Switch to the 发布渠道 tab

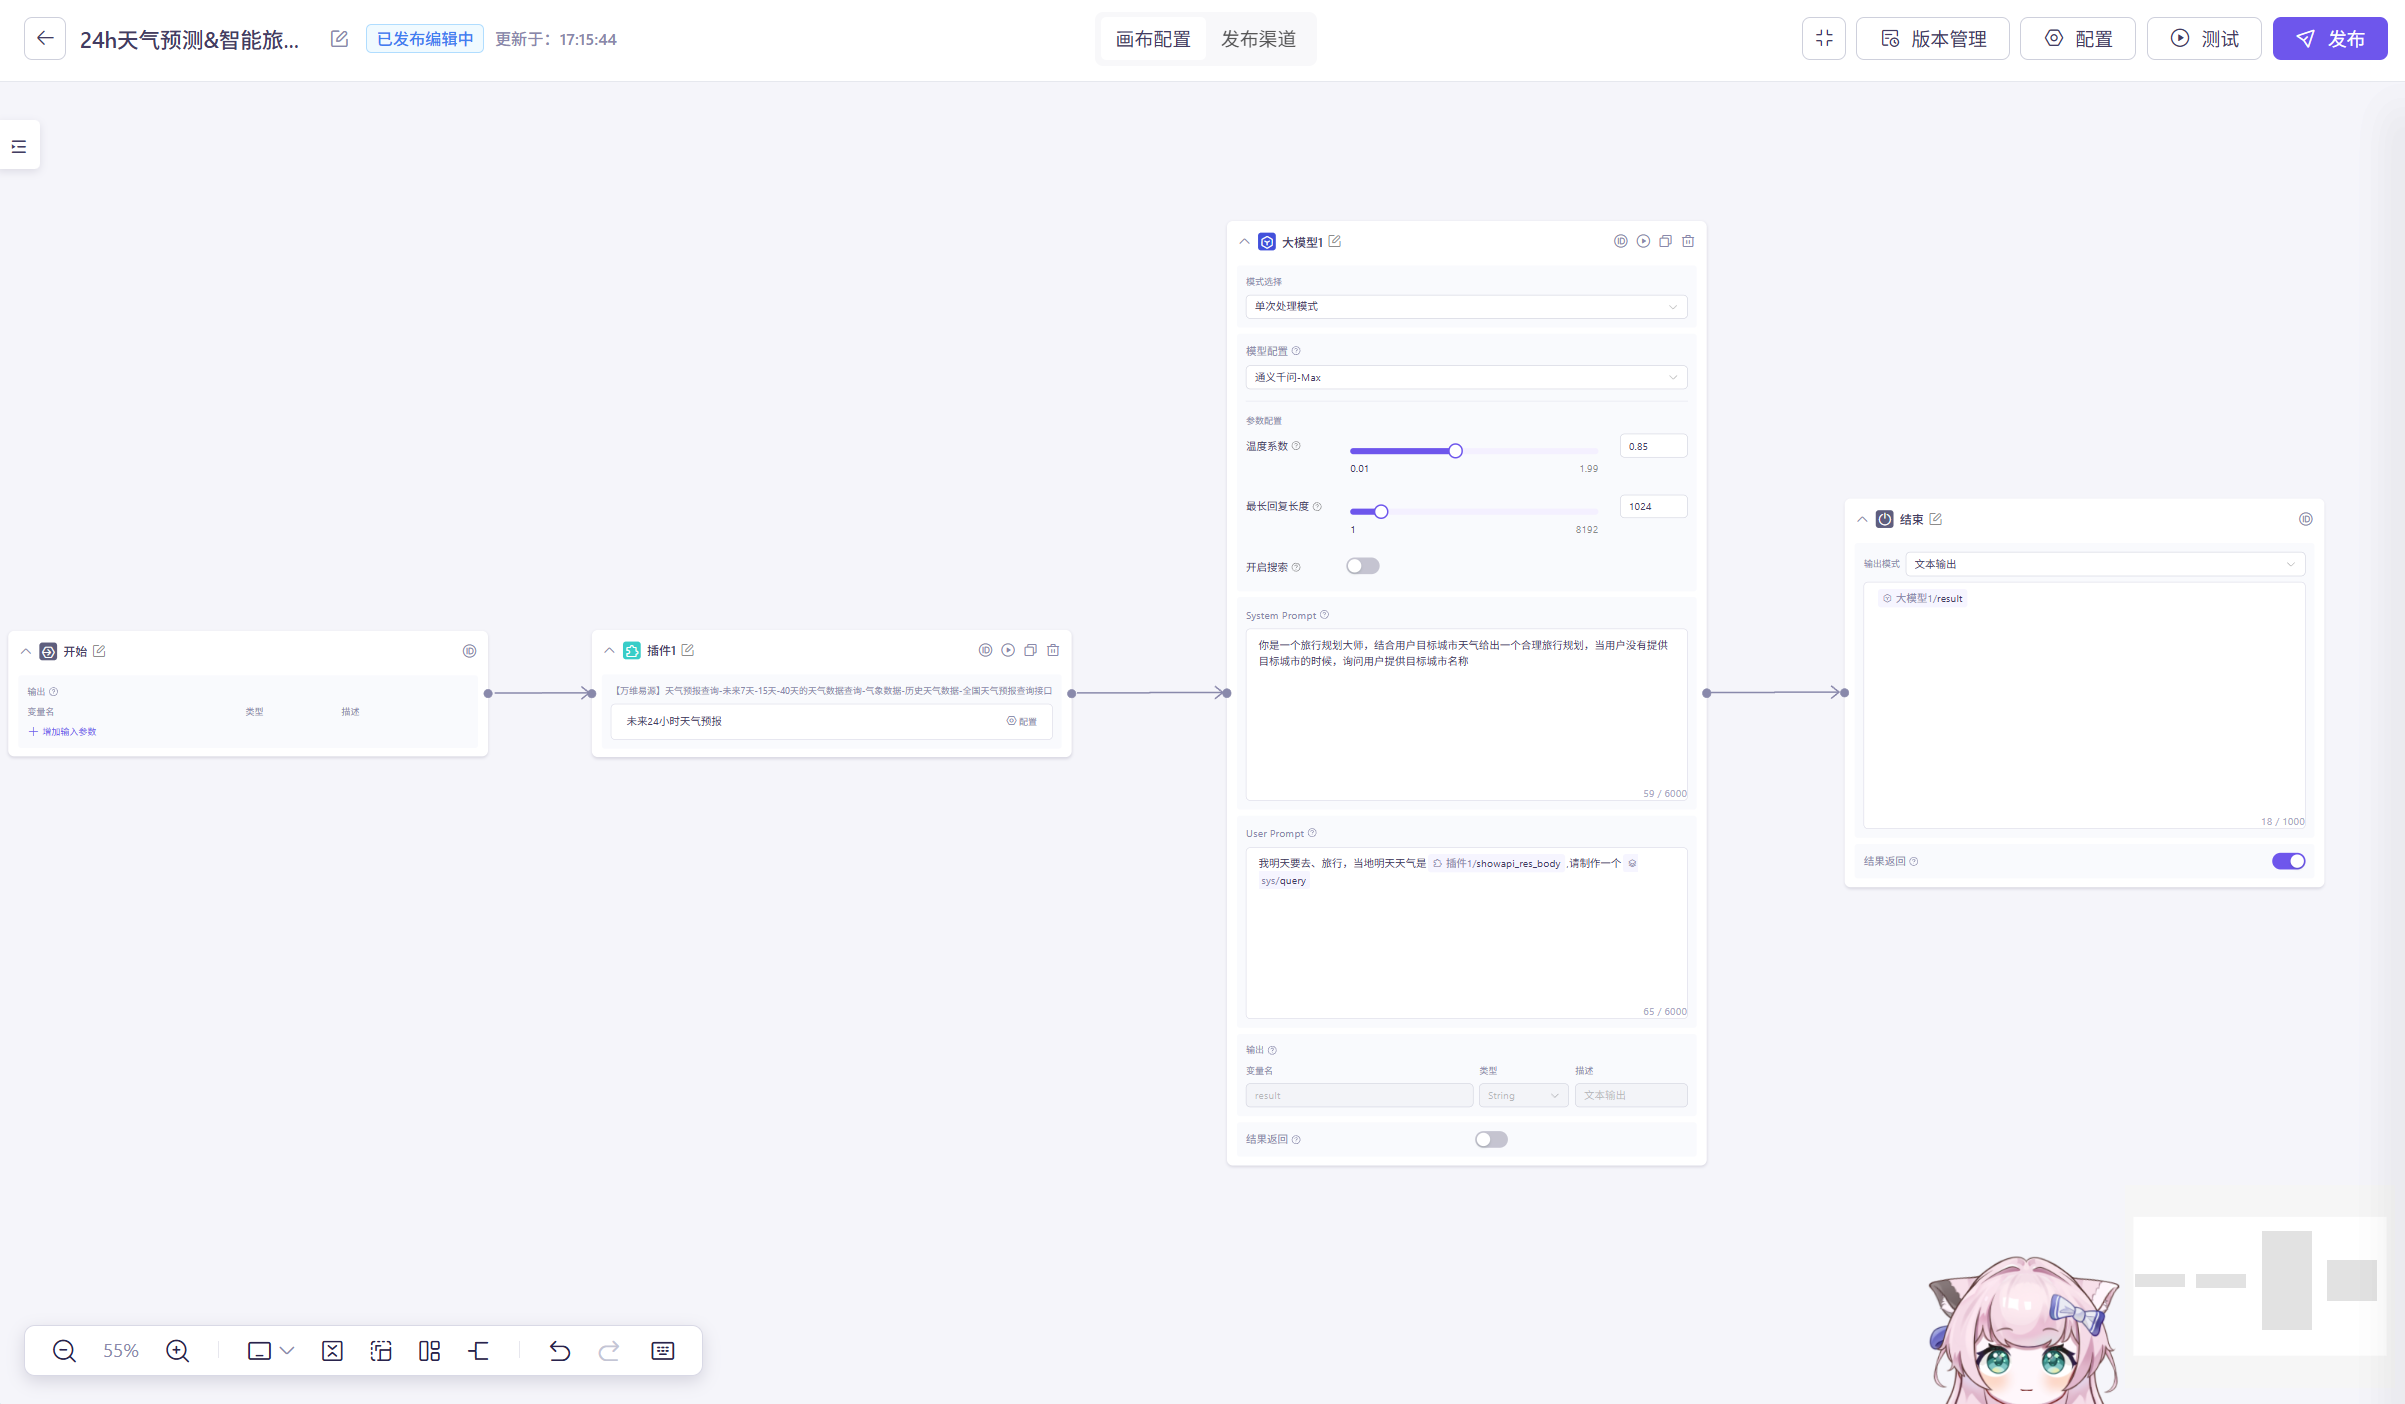(1258, 39)
